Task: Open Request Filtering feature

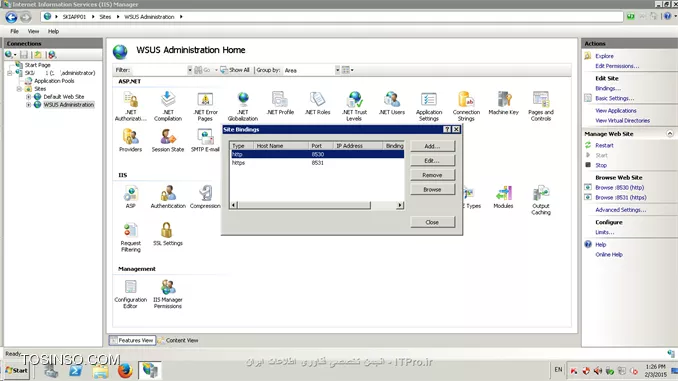Action: [131, 237]
